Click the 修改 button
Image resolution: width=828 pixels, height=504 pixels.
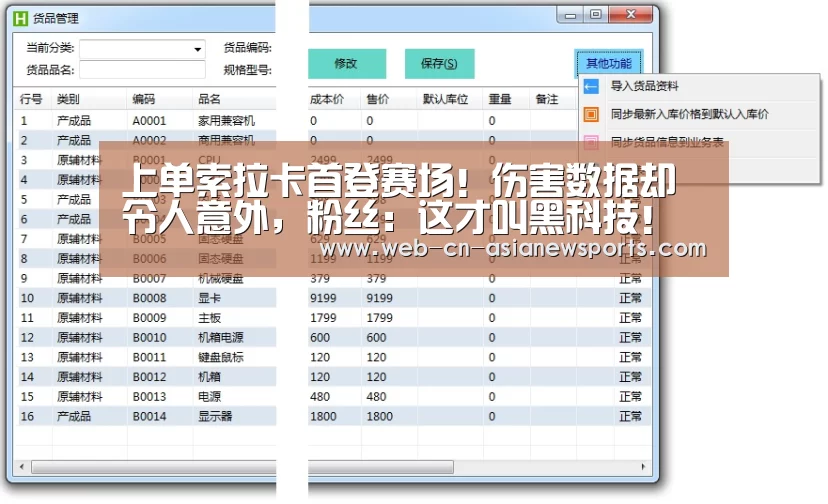coord(346,63)
